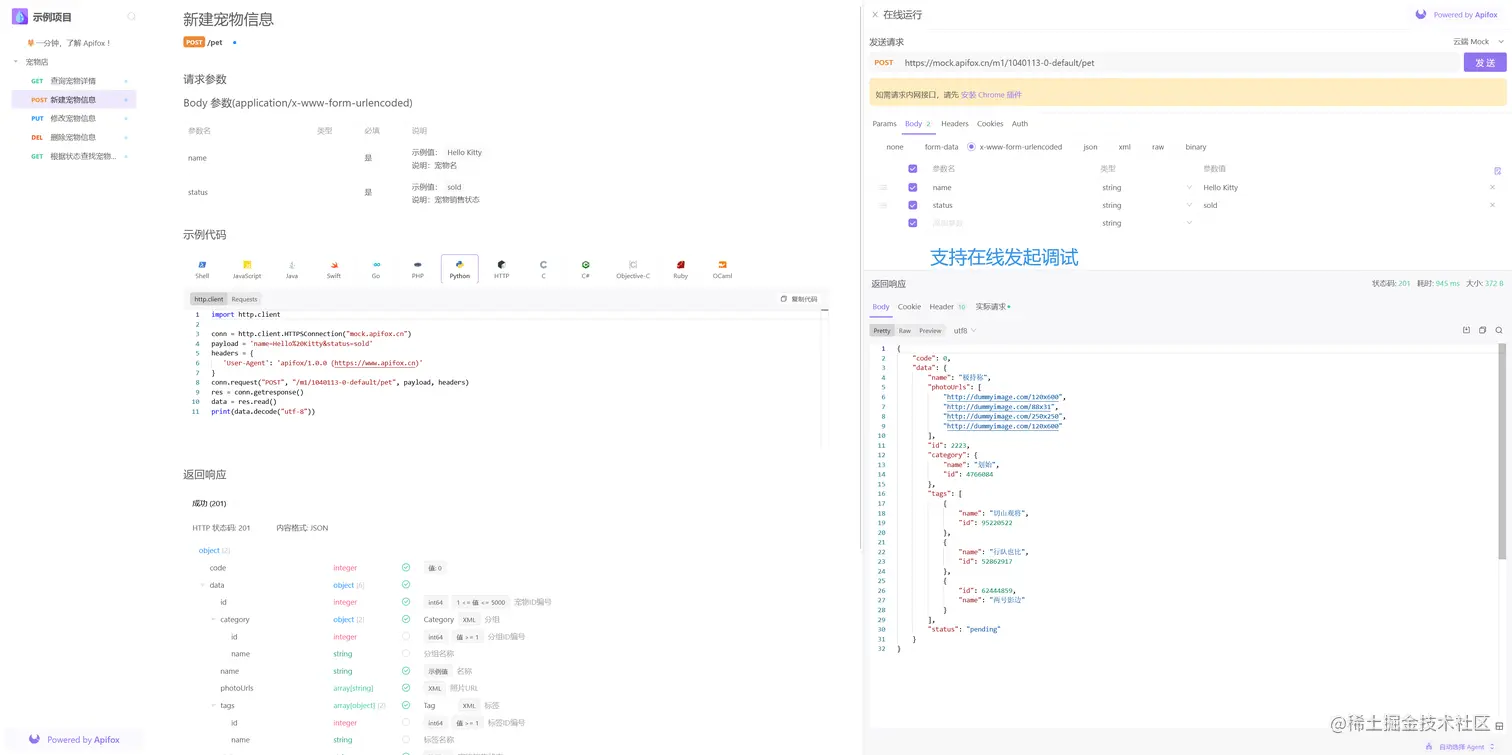Viewport: 1512px width, 755px height.
Task: Delete the status parameter row
Action: coord(1493,205)
